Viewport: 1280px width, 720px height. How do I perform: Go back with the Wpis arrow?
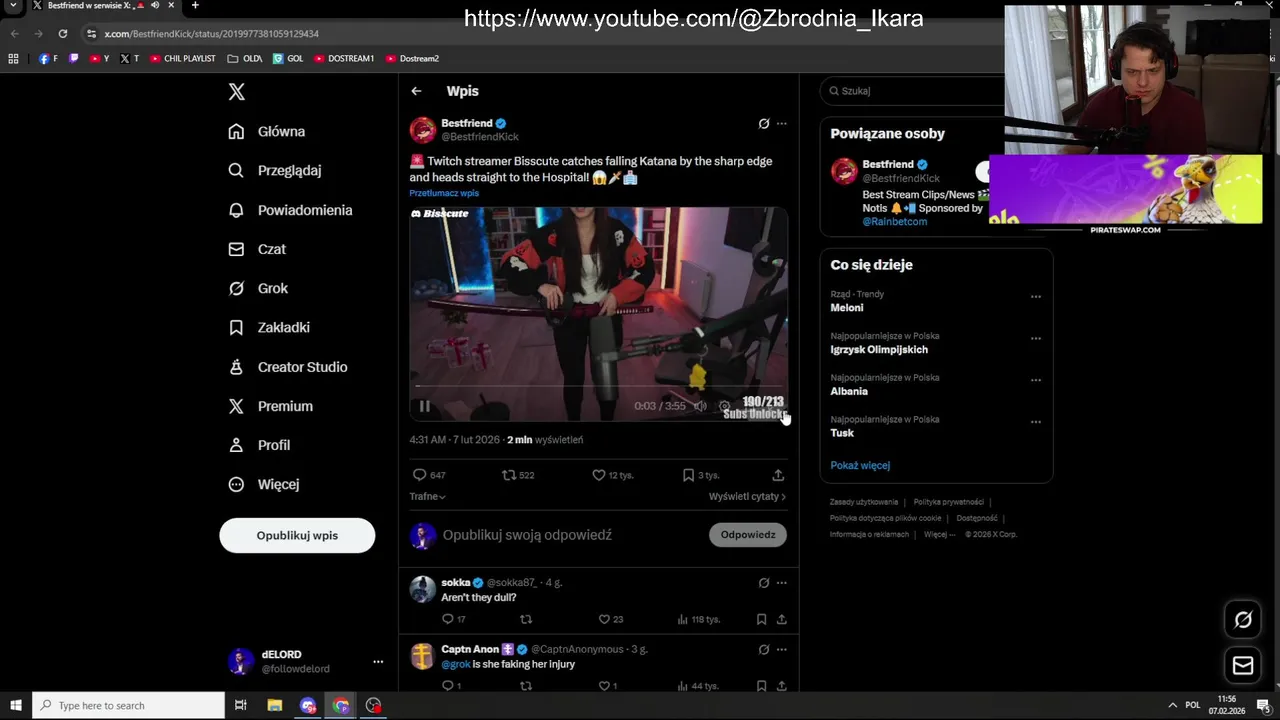pyautogui.click(x=416, y=91)
